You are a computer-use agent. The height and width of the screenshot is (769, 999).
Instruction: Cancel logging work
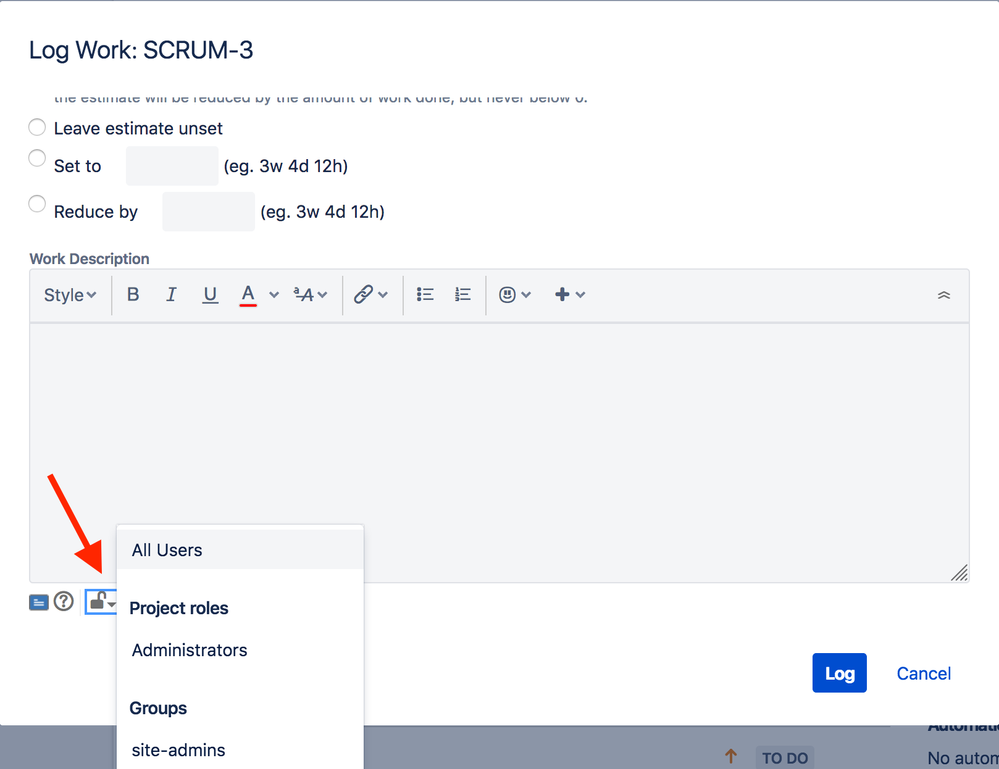922,673
